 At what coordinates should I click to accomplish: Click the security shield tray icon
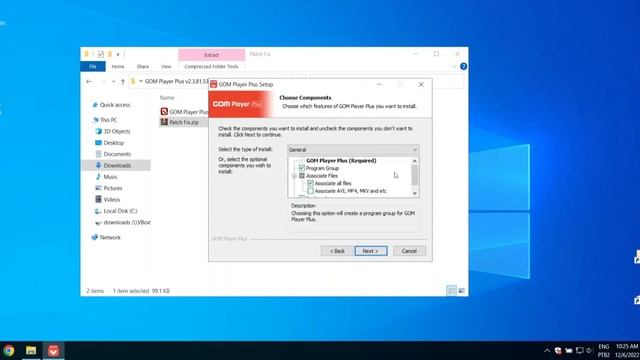[558, 351]
